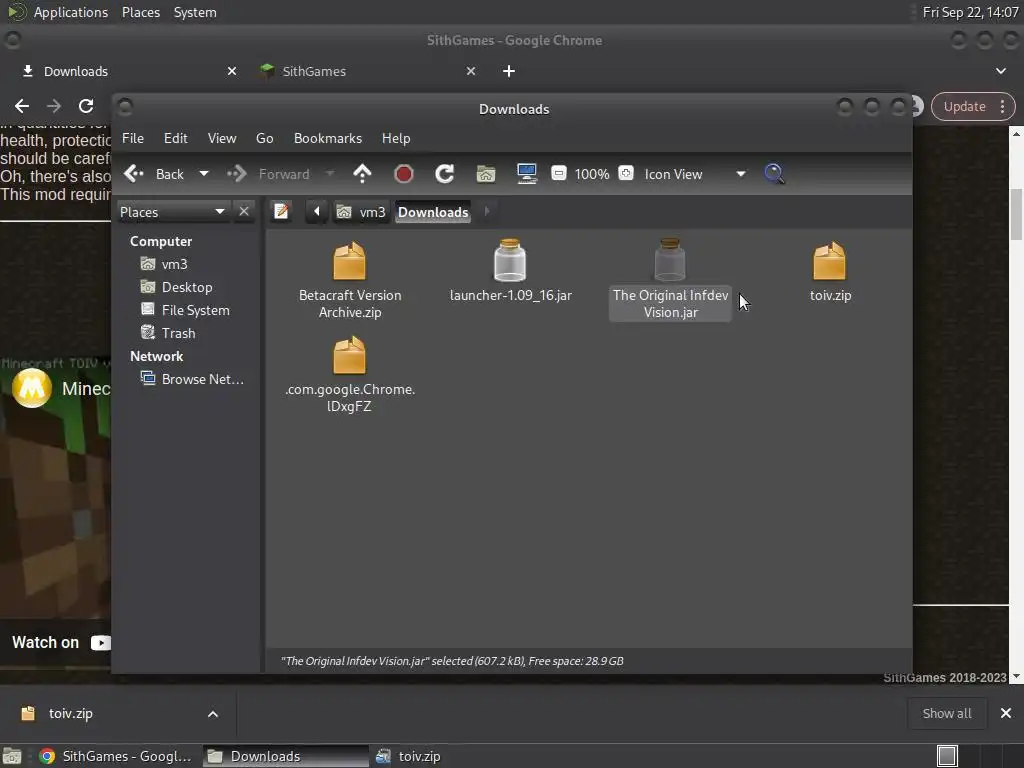Toggle the edit location pencil icon
Viewport: 1024px width, 768px height.
pyautogui.click(x=281, y=212)
